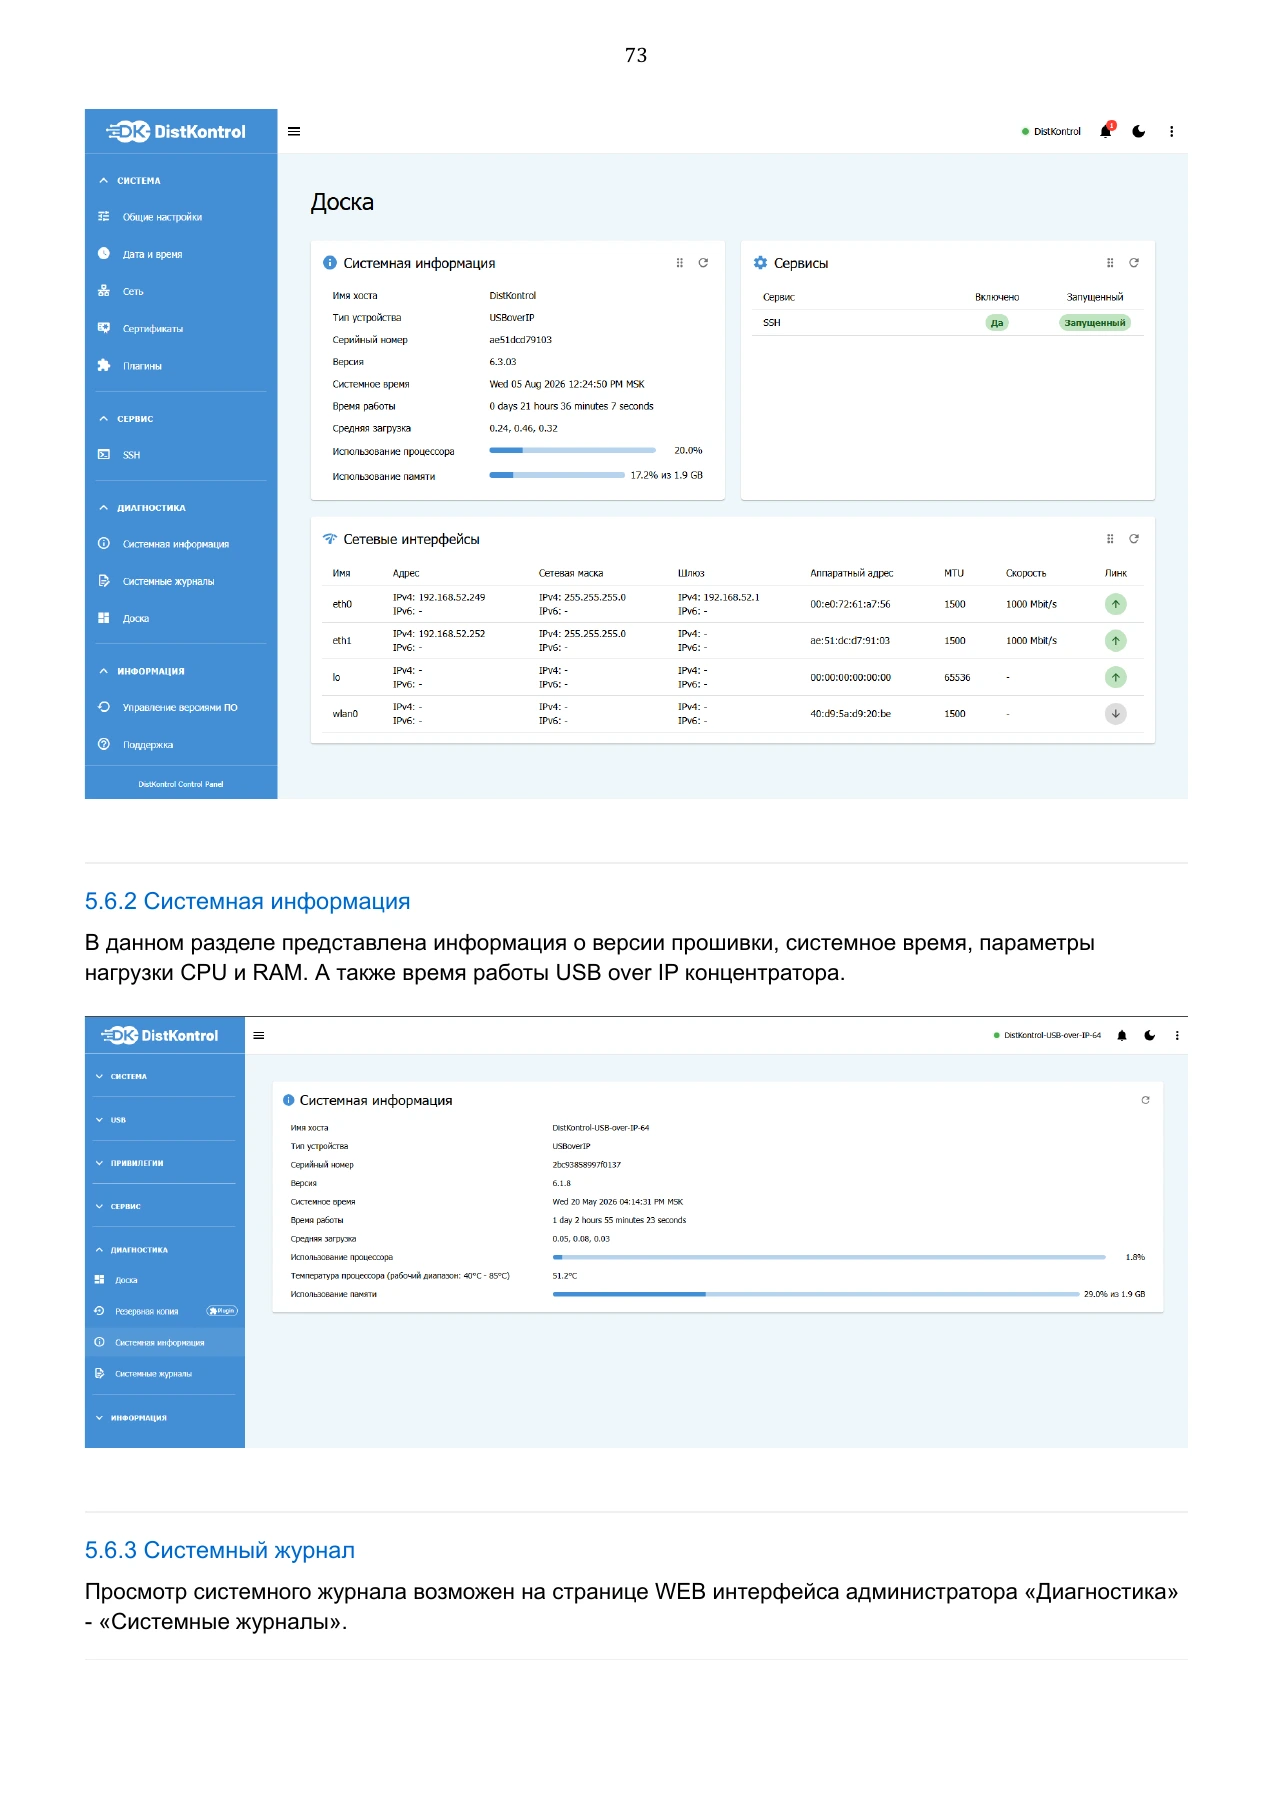This screenshot has width=1273, height=1800.
Task: Click the memory usage bar showing 17.2% из 1.9 GB
Action: (x=557, y=475)
